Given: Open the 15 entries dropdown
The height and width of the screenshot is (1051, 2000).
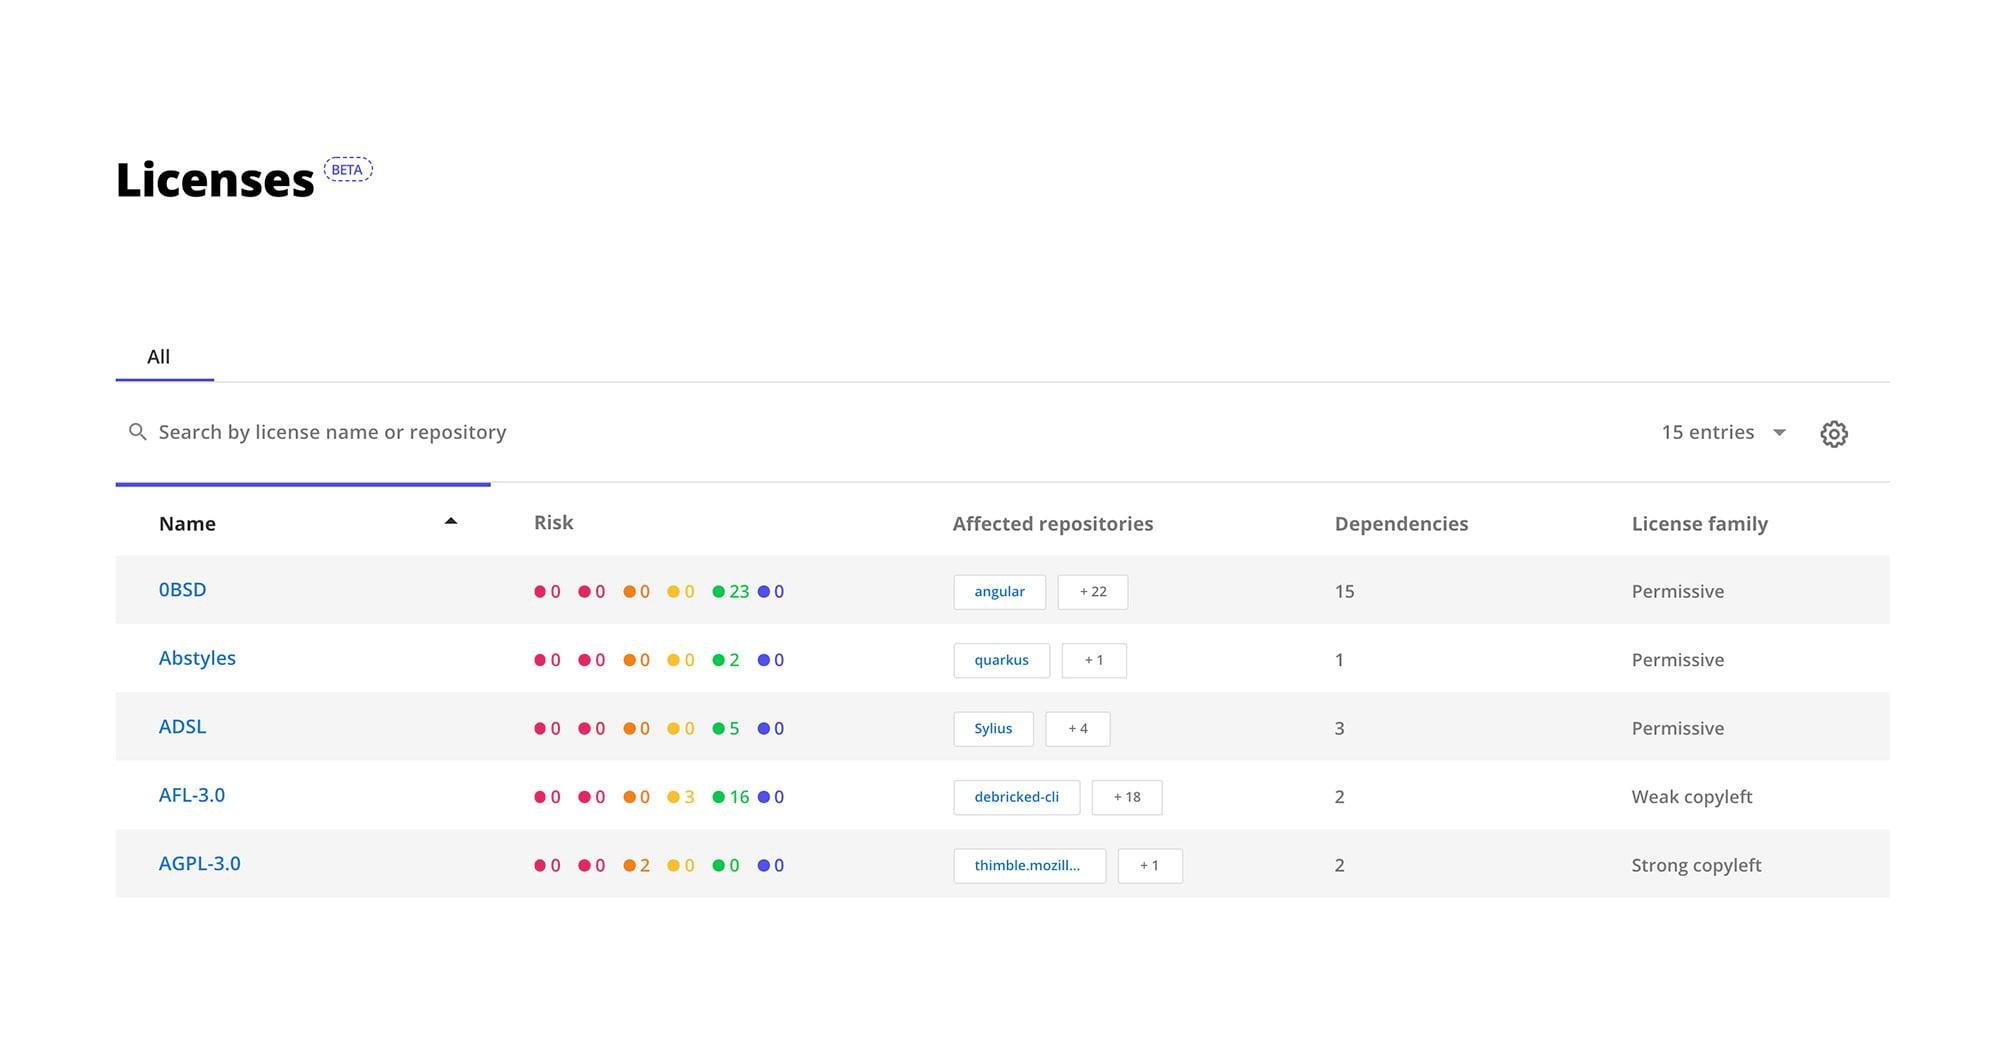Looking at the screenshot, I should coord(1724,432).
